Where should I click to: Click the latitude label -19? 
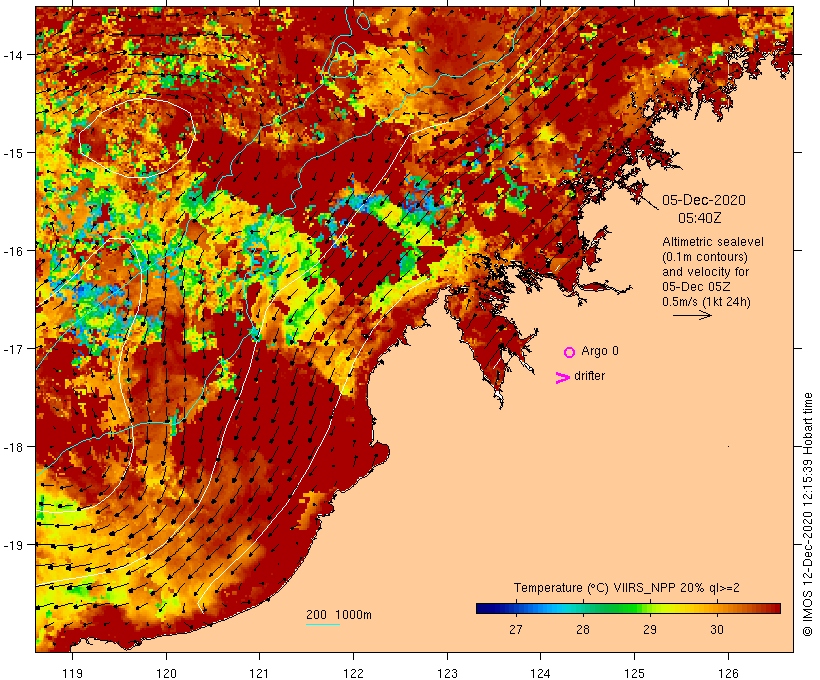point(13,545)
